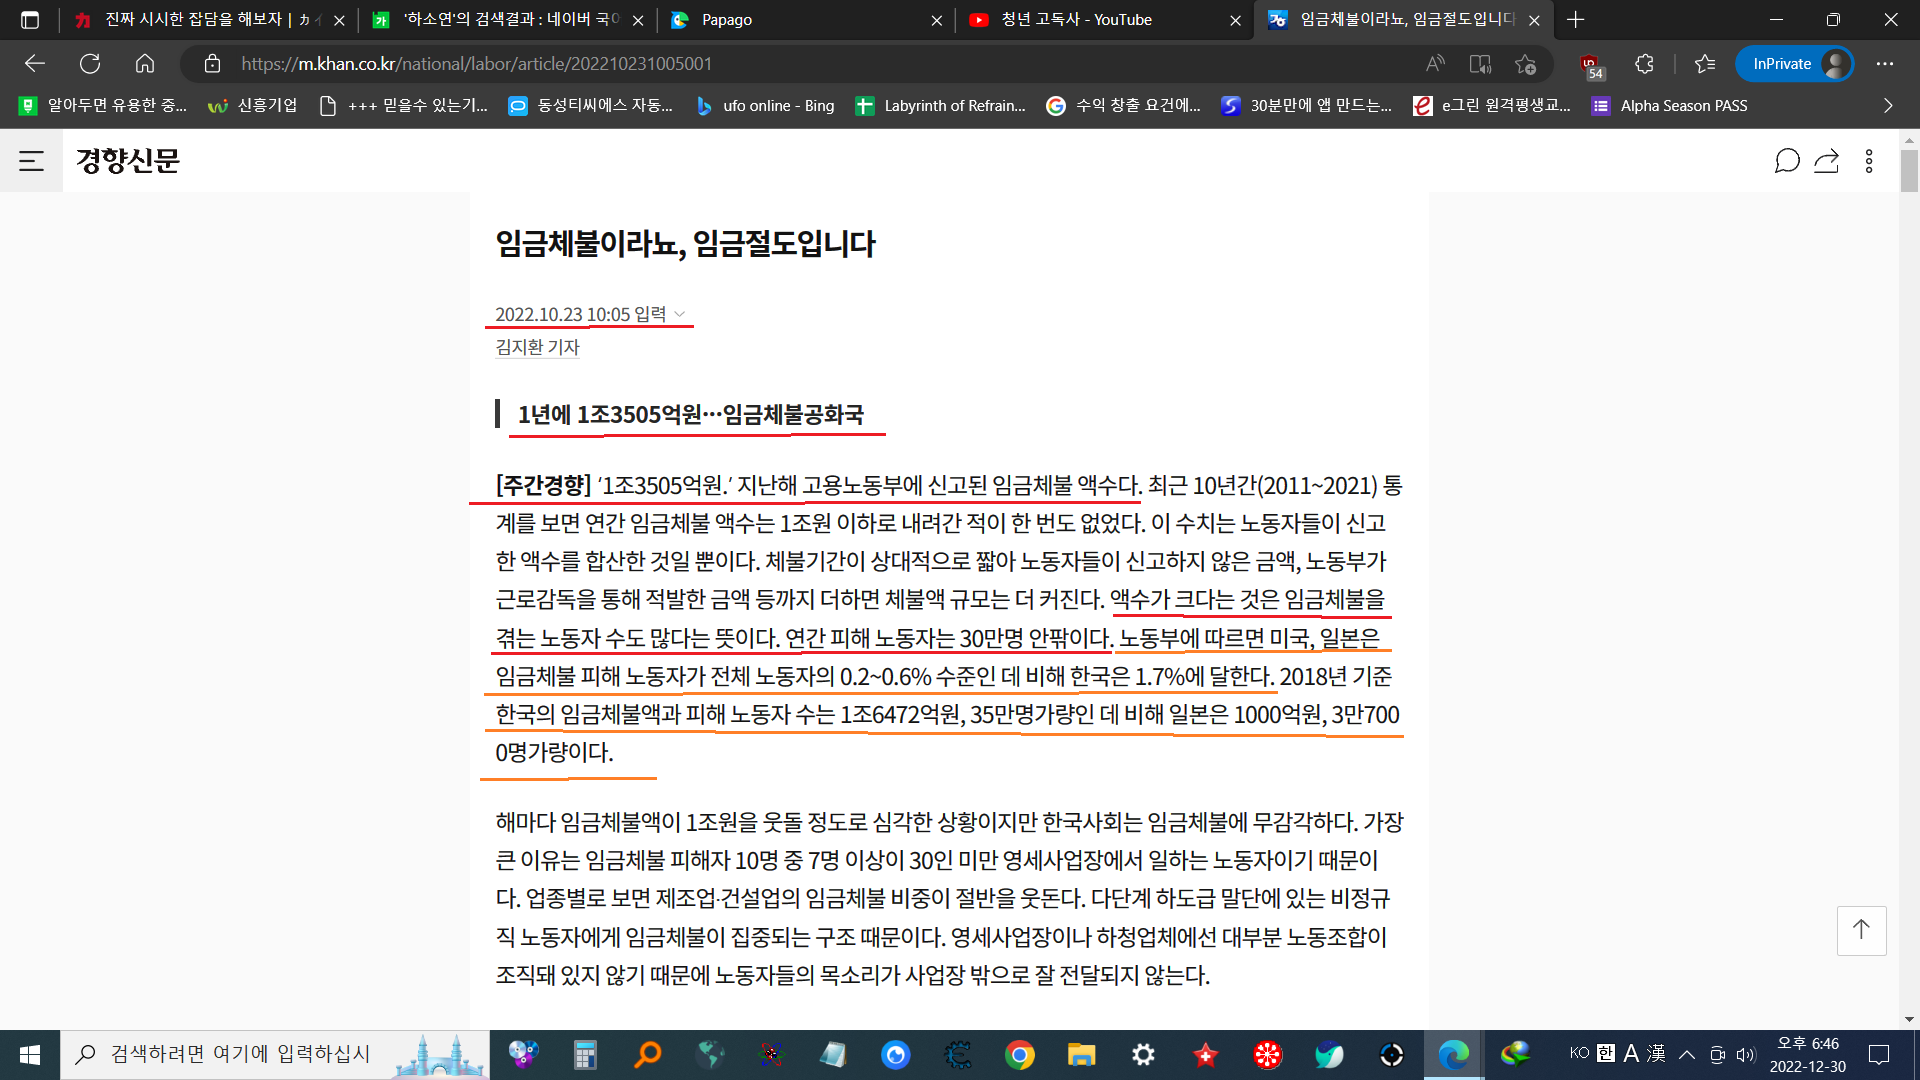Viewport: 1920px width, 1080px height.
Task: Open the ufo online - Bing bookmark
Action: tap(765, 105)
